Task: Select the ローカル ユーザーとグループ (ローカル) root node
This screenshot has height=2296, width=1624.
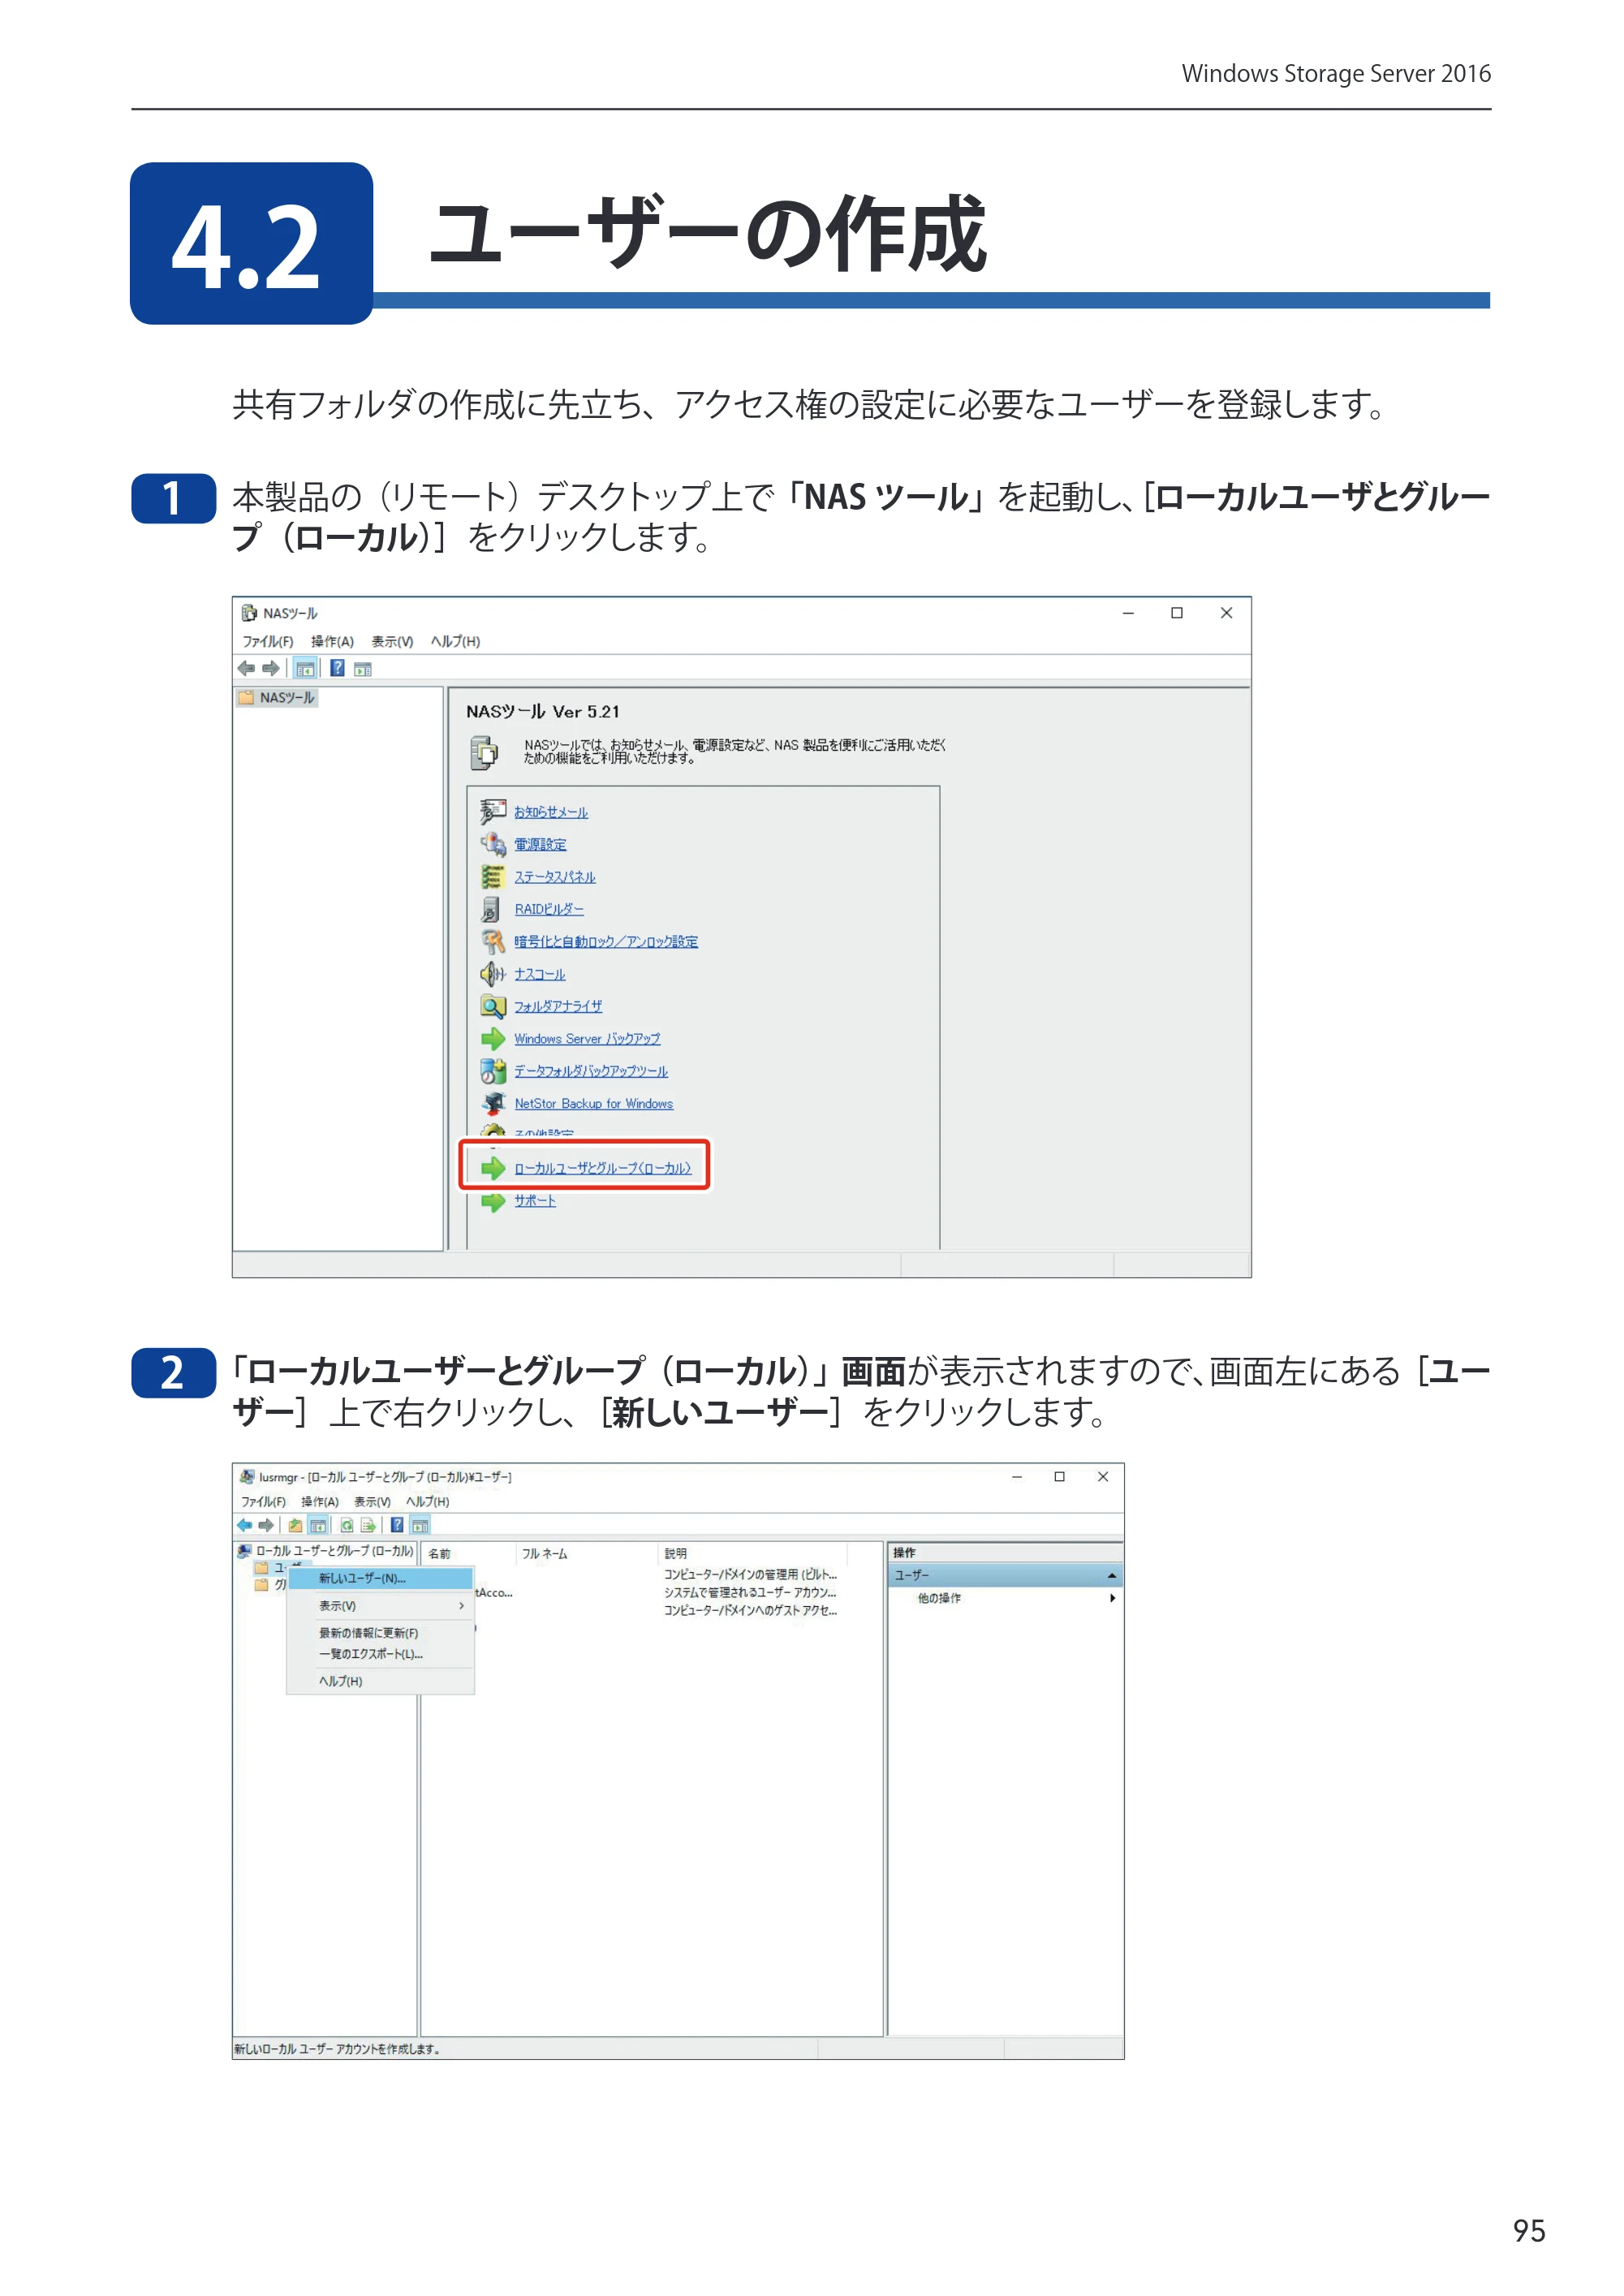Action: [325, 1552]
